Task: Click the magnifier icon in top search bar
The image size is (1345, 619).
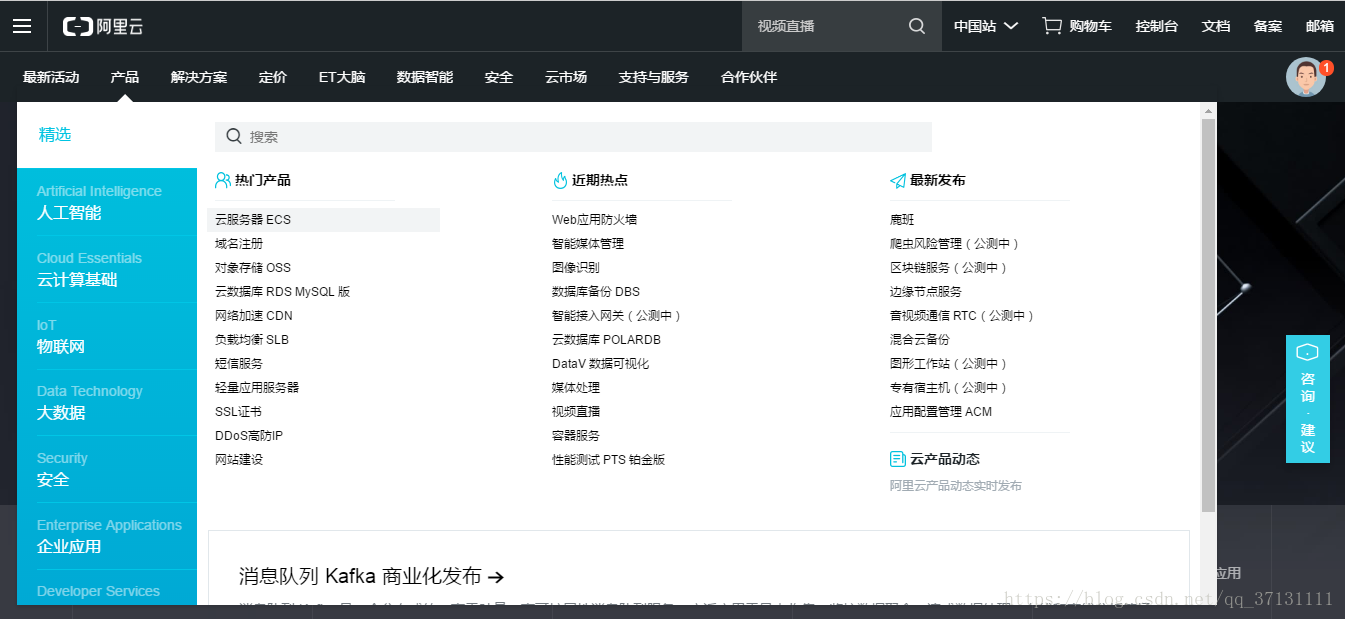Action: 917,26
